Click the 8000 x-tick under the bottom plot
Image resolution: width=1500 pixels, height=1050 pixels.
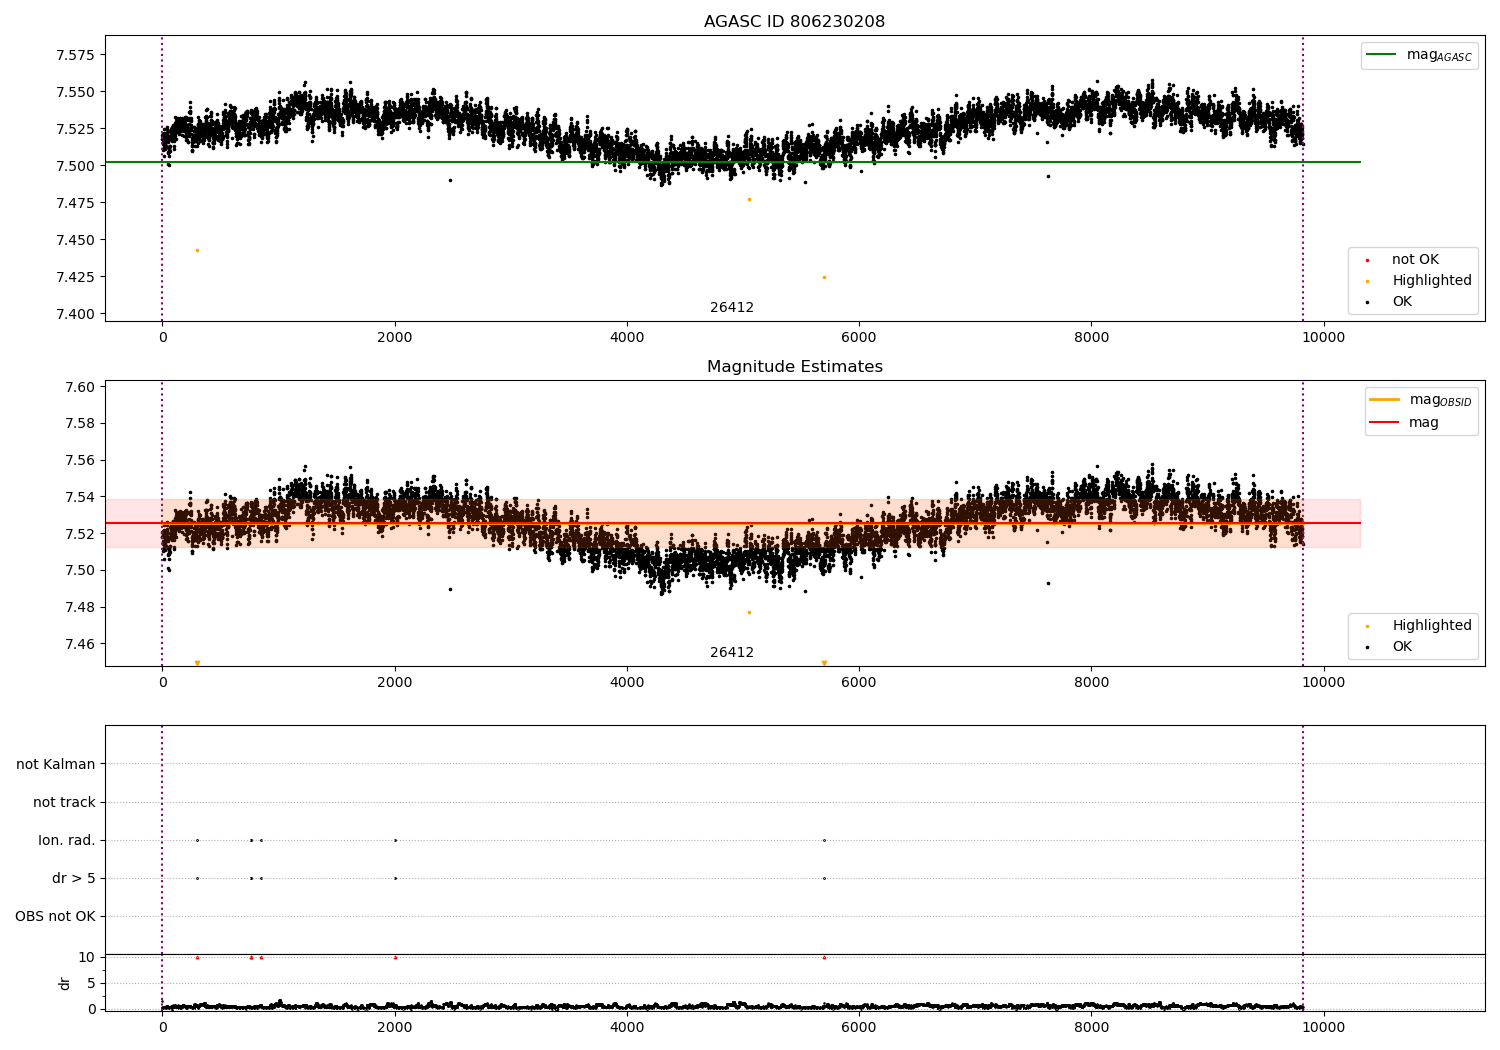[x=1091, y=1027]
